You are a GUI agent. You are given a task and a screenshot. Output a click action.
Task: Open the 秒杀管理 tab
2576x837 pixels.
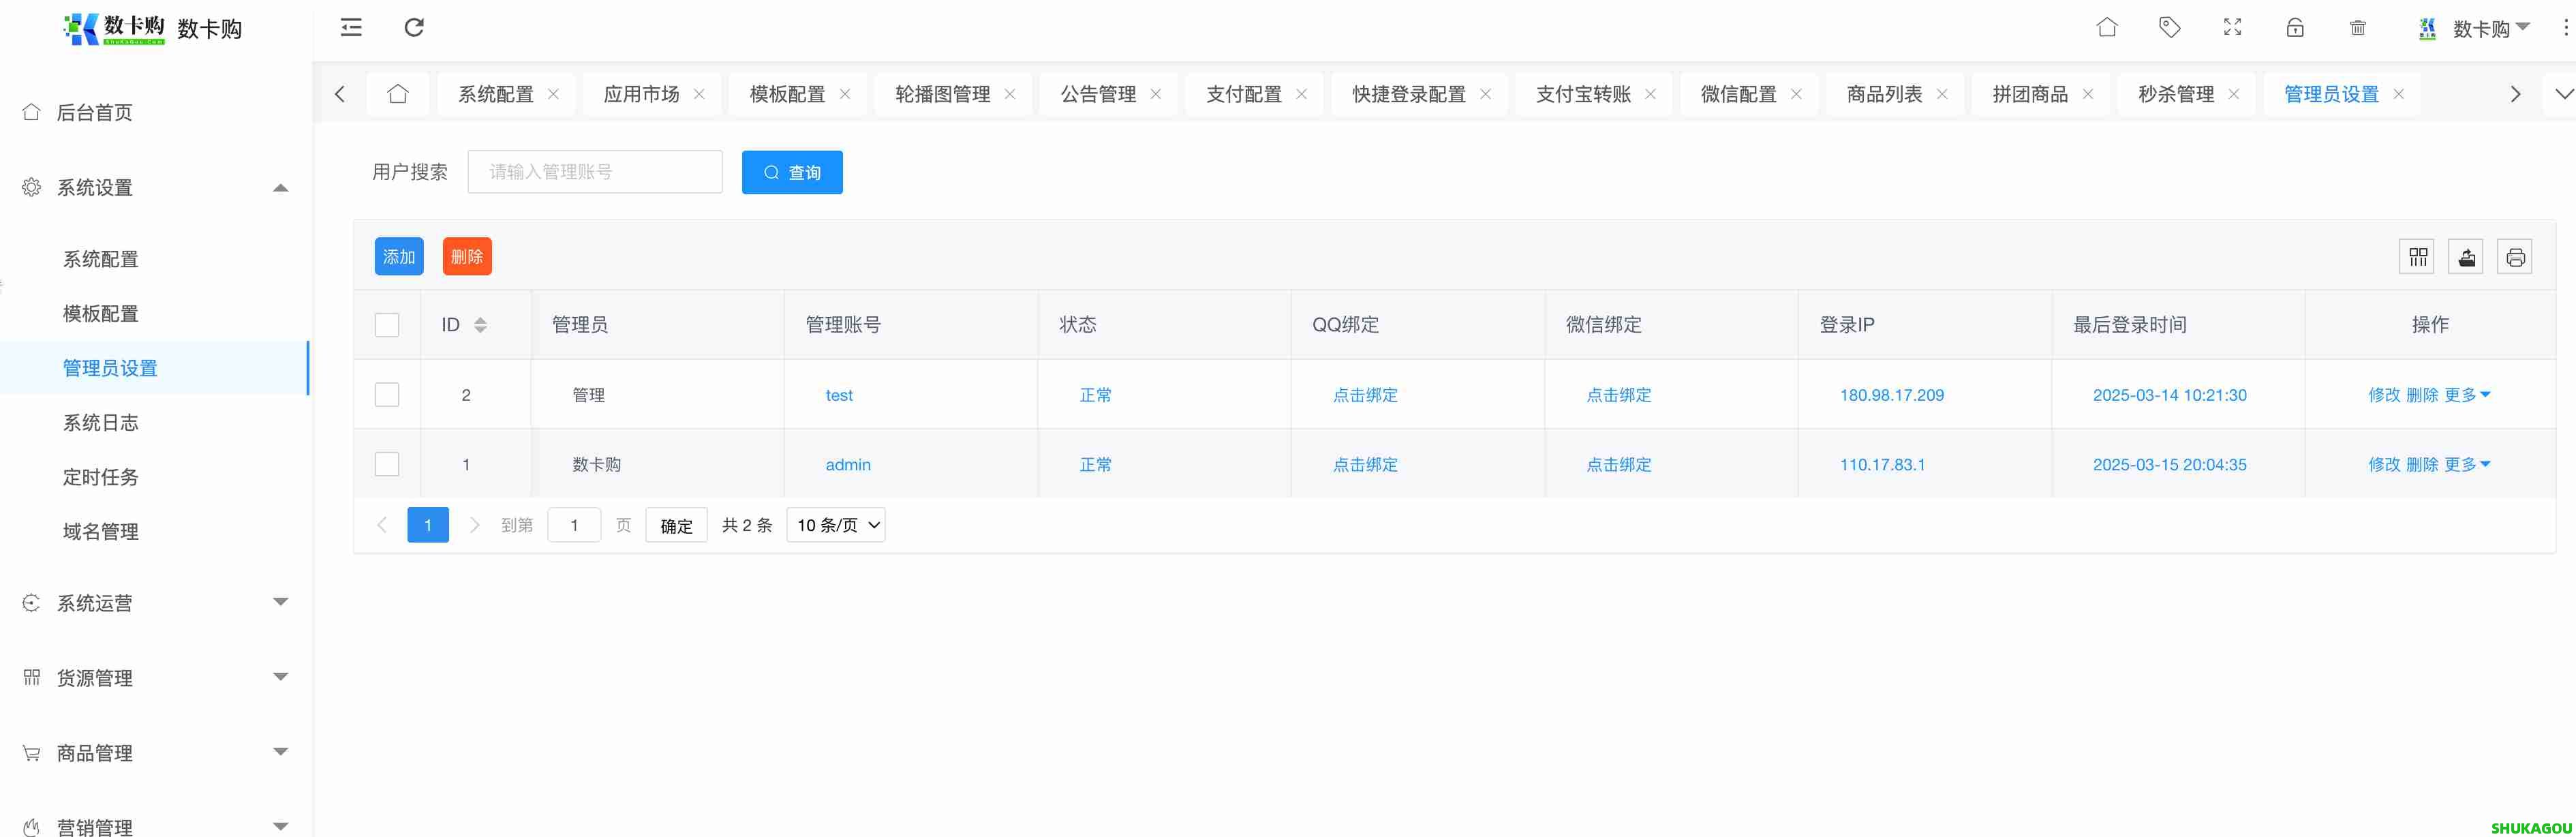[2175, 93]
